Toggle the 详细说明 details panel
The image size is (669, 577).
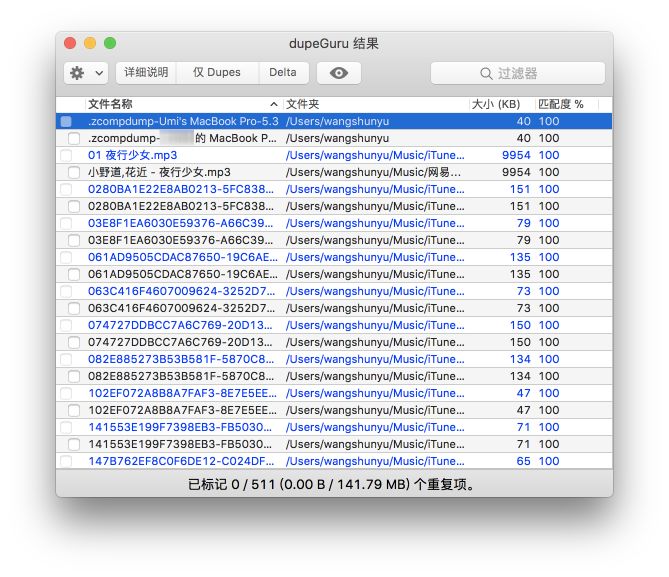click(x=146, y=73)
